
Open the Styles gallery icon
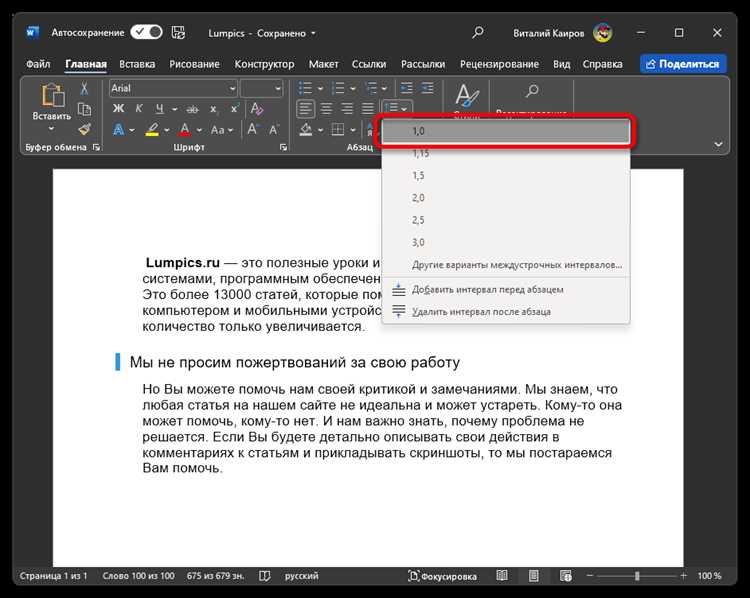[466, 95]
